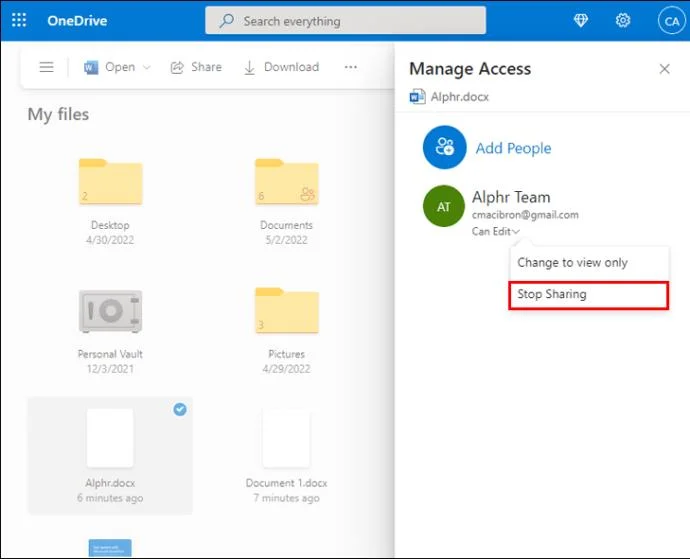
Task: Open the Documents shared folder
Action: 286,181
